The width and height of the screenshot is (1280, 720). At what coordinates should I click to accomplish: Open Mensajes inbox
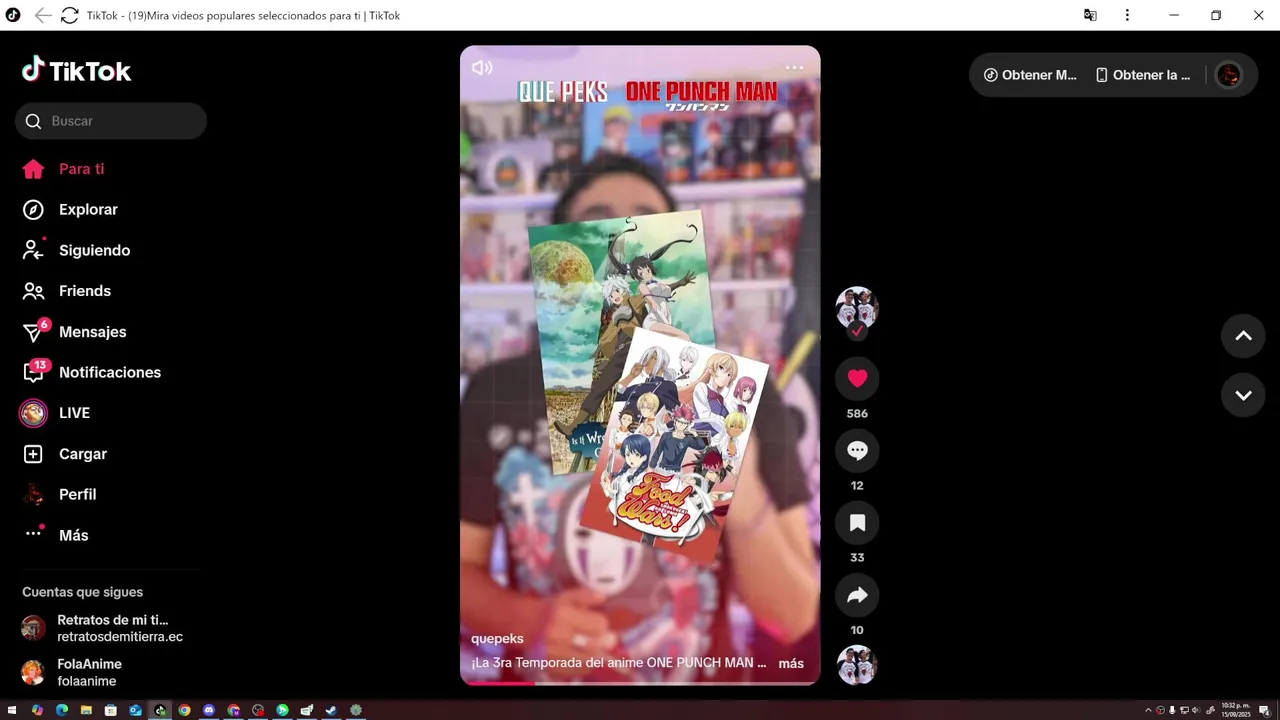pyautogui.click(x=74, y=332)
